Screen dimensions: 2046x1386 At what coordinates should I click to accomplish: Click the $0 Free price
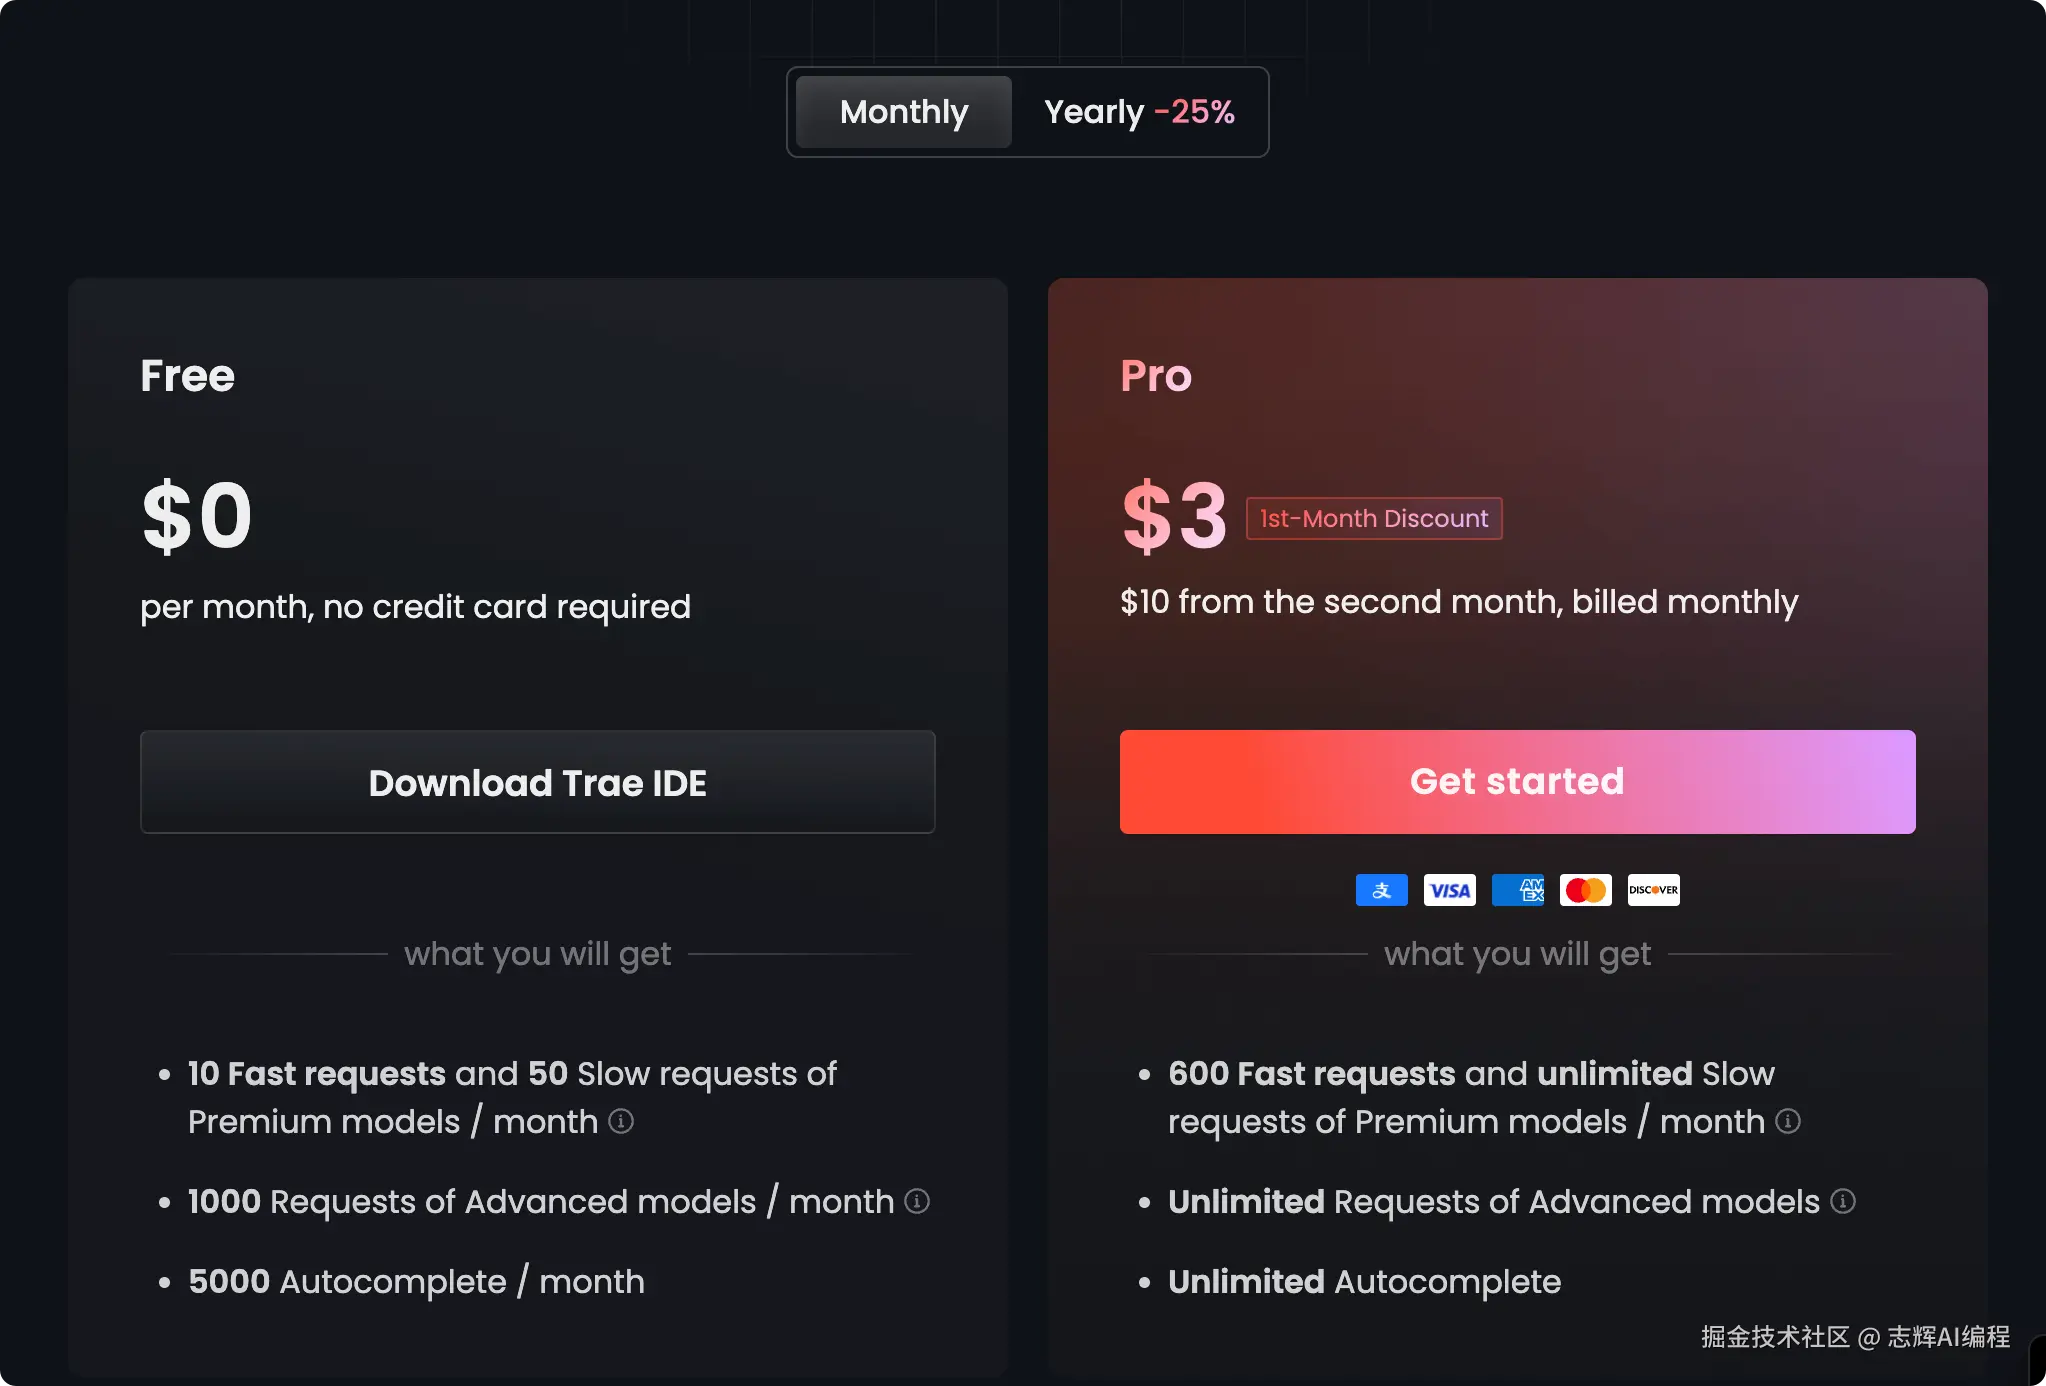click(x=197, y=516)
